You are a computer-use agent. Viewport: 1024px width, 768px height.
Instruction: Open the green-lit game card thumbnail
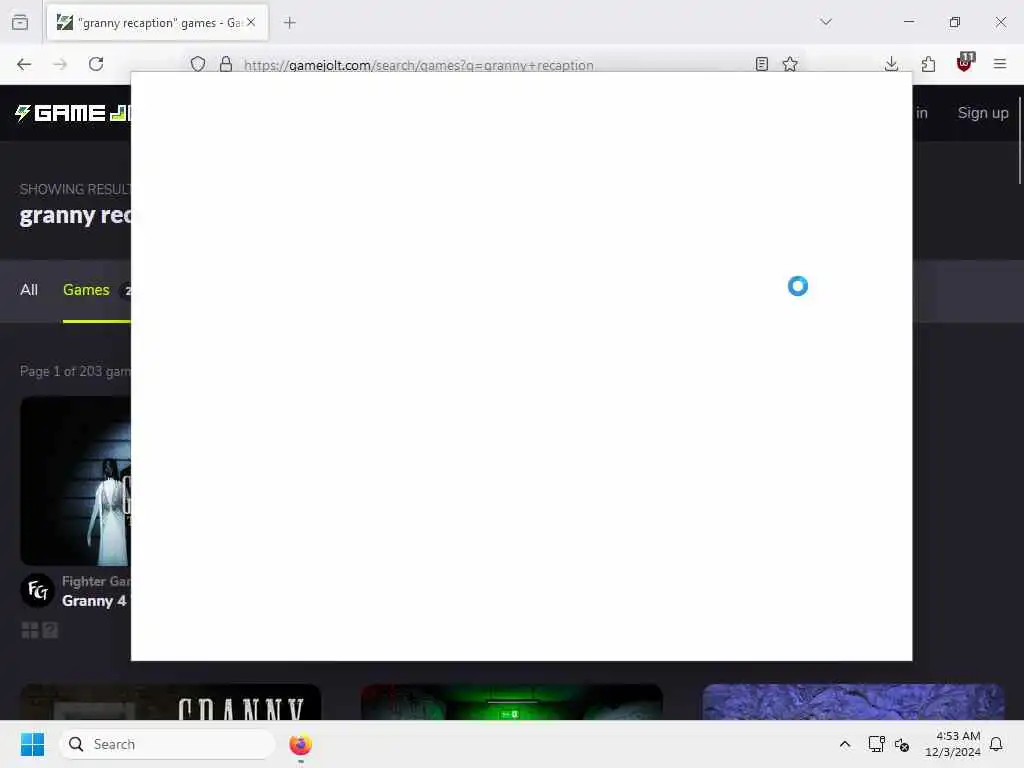point(512,702)
